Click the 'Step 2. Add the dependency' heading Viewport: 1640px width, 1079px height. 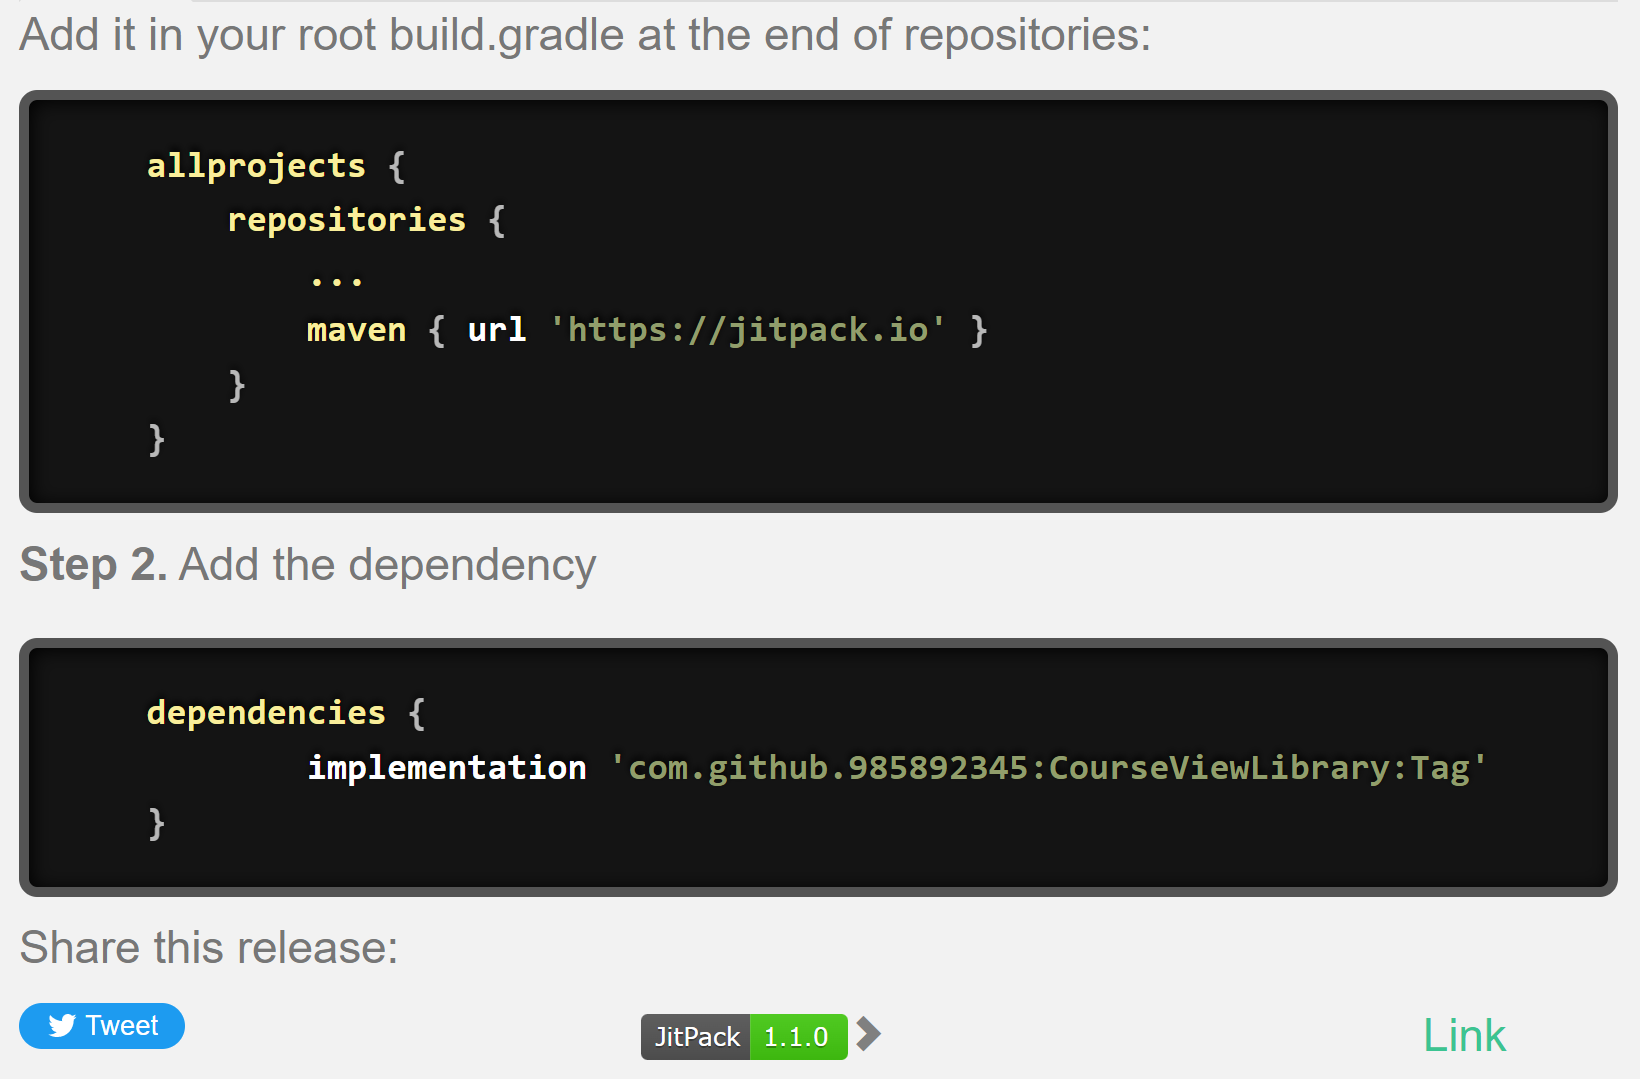coord(308,565)
